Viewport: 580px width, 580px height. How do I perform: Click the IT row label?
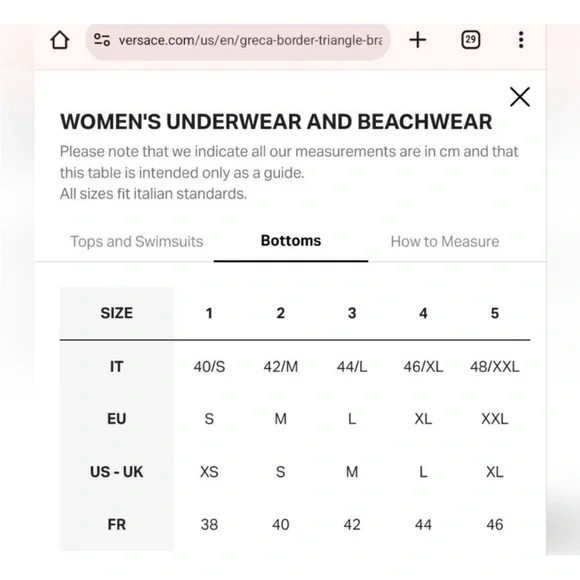pos(117,367)
